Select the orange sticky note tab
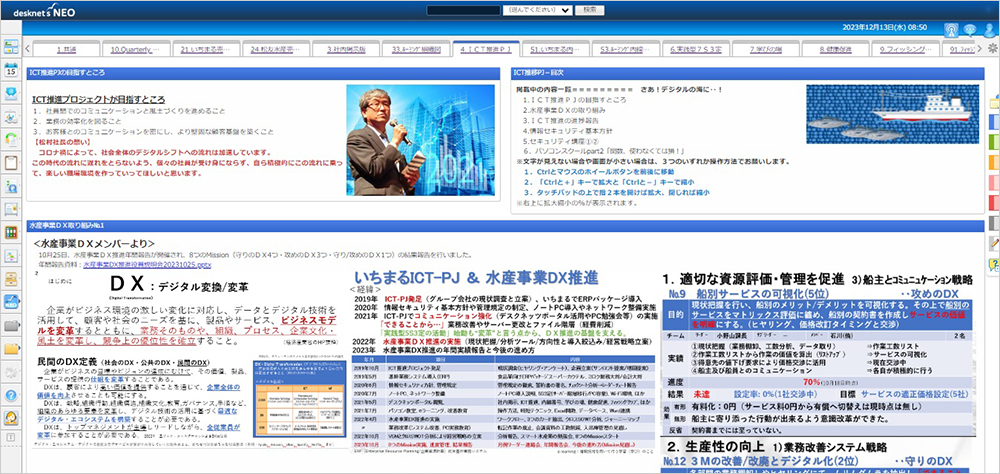The width and height of the screenshot is (1000, 474). coord(994,162)
